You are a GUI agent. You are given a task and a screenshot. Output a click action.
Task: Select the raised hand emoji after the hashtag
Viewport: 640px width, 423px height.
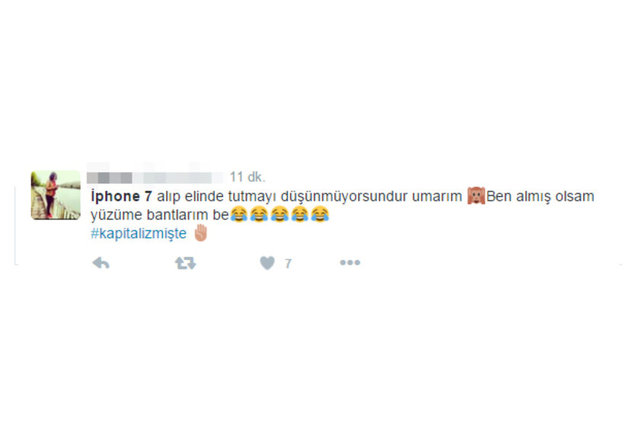201,233
